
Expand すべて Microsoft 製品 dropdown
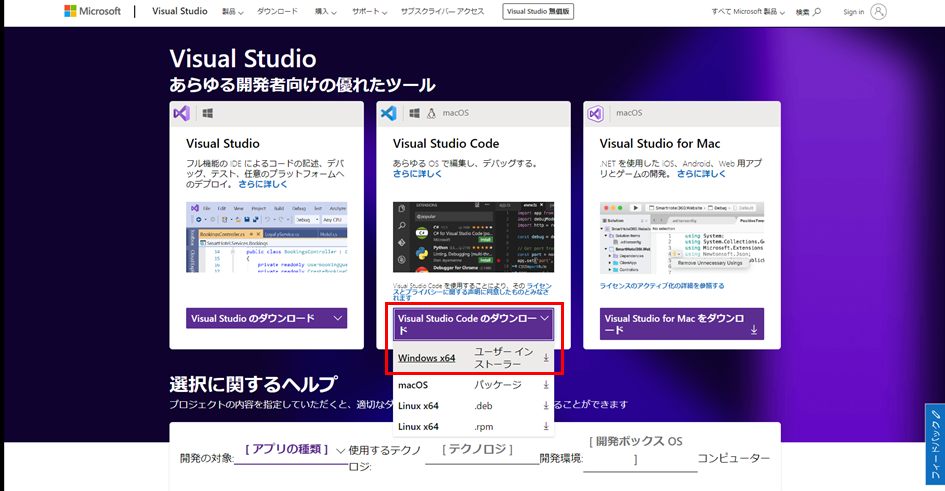coord(748,11)
